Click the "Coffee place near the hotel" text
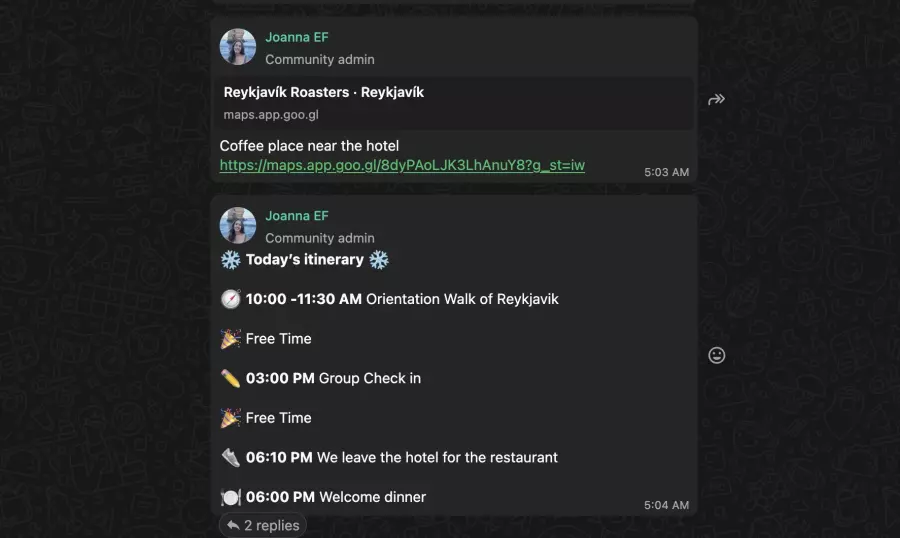The height and width of the screenshot is (538, 900). pos(309,146)
